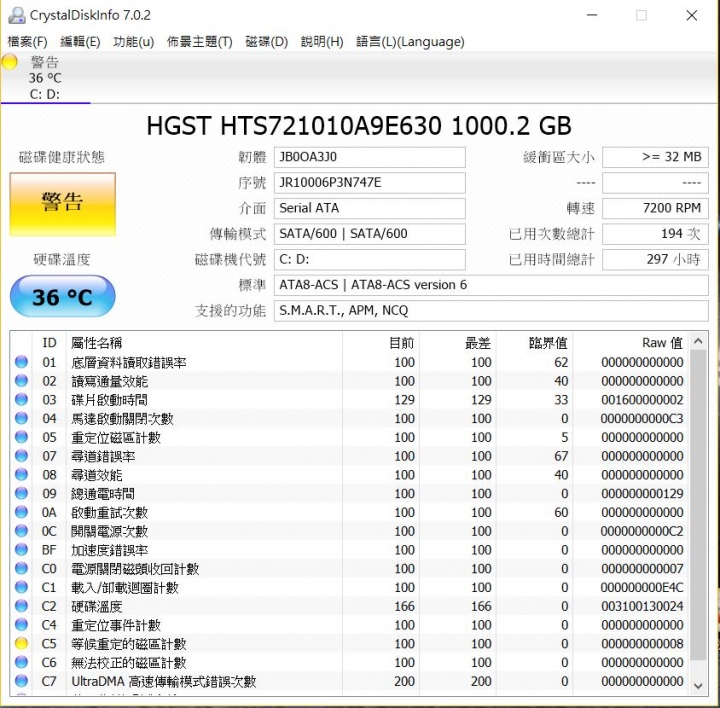This screenshot has height=708, width=720.
Task: Click the yellow caution dot for ID C5
Action: pyautogui.click(x=21, y=644)
